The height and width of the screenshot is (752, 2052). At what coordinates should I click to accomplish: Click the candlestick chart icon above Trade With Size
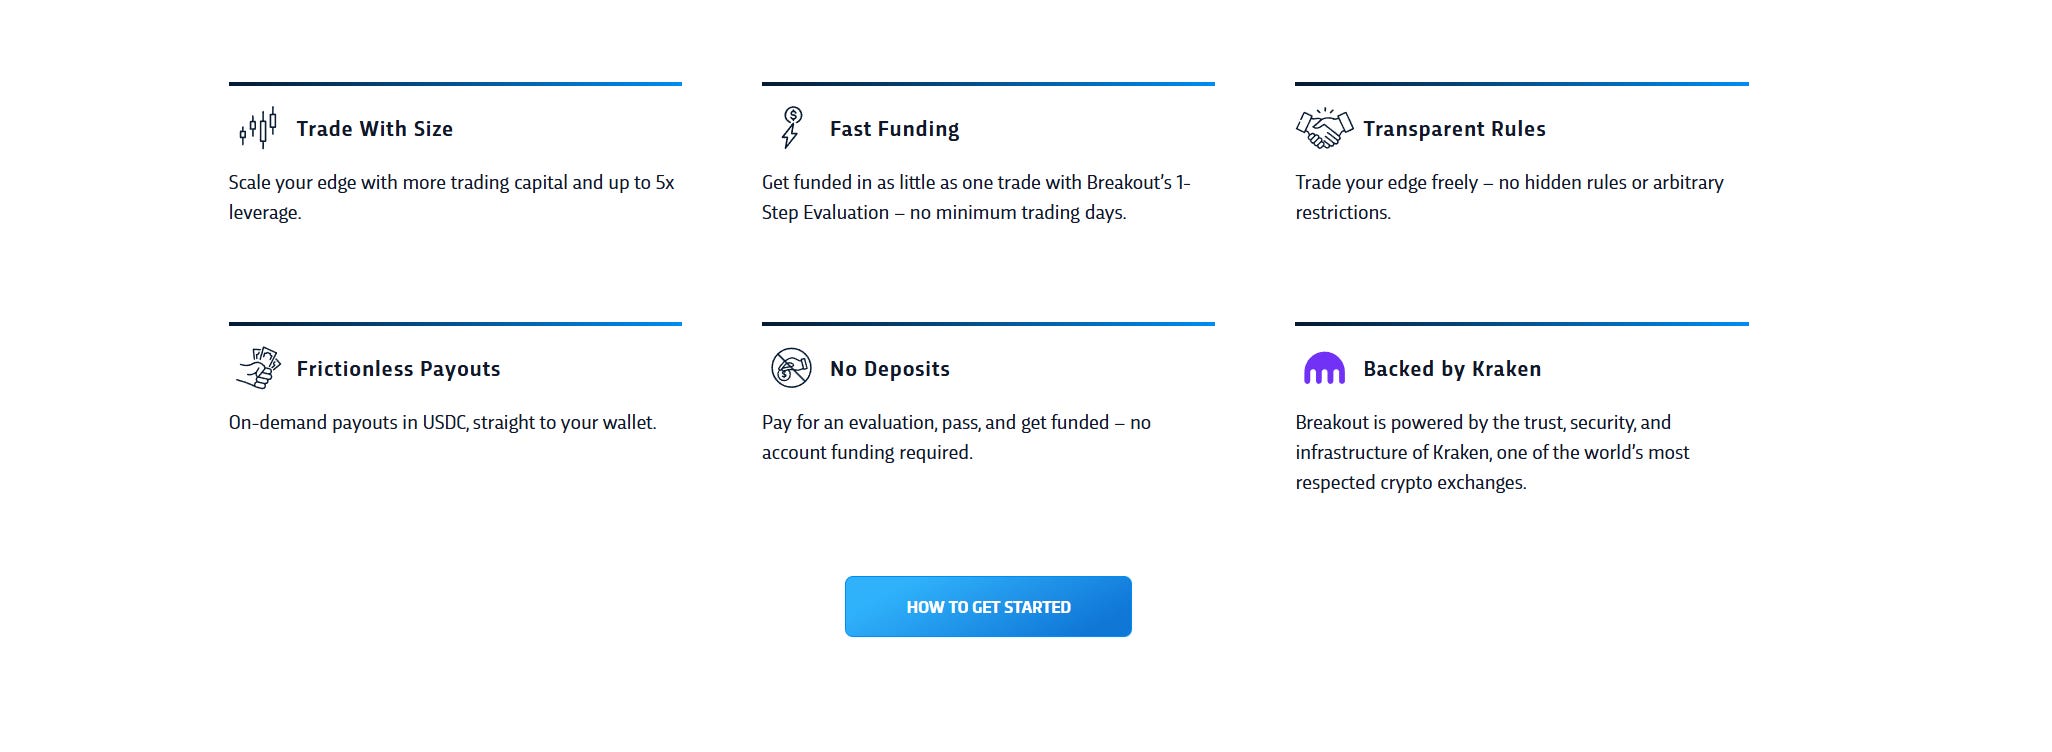click(x=256, y=127)
